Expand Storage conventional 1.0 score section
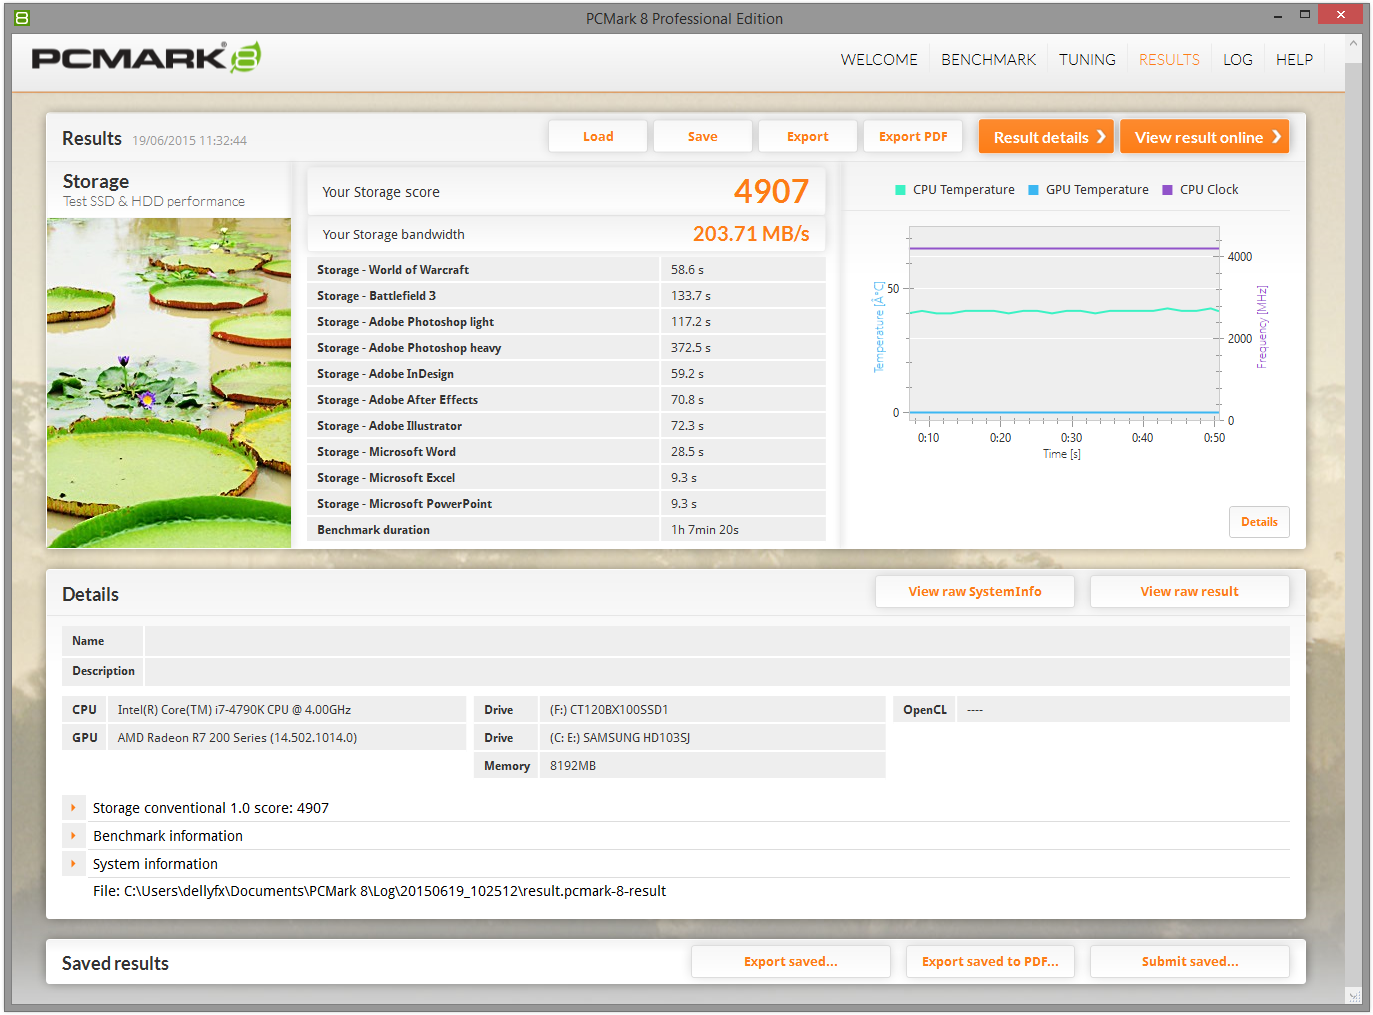The width and height of the screenshot is (1373, 1015). point(73,808)
